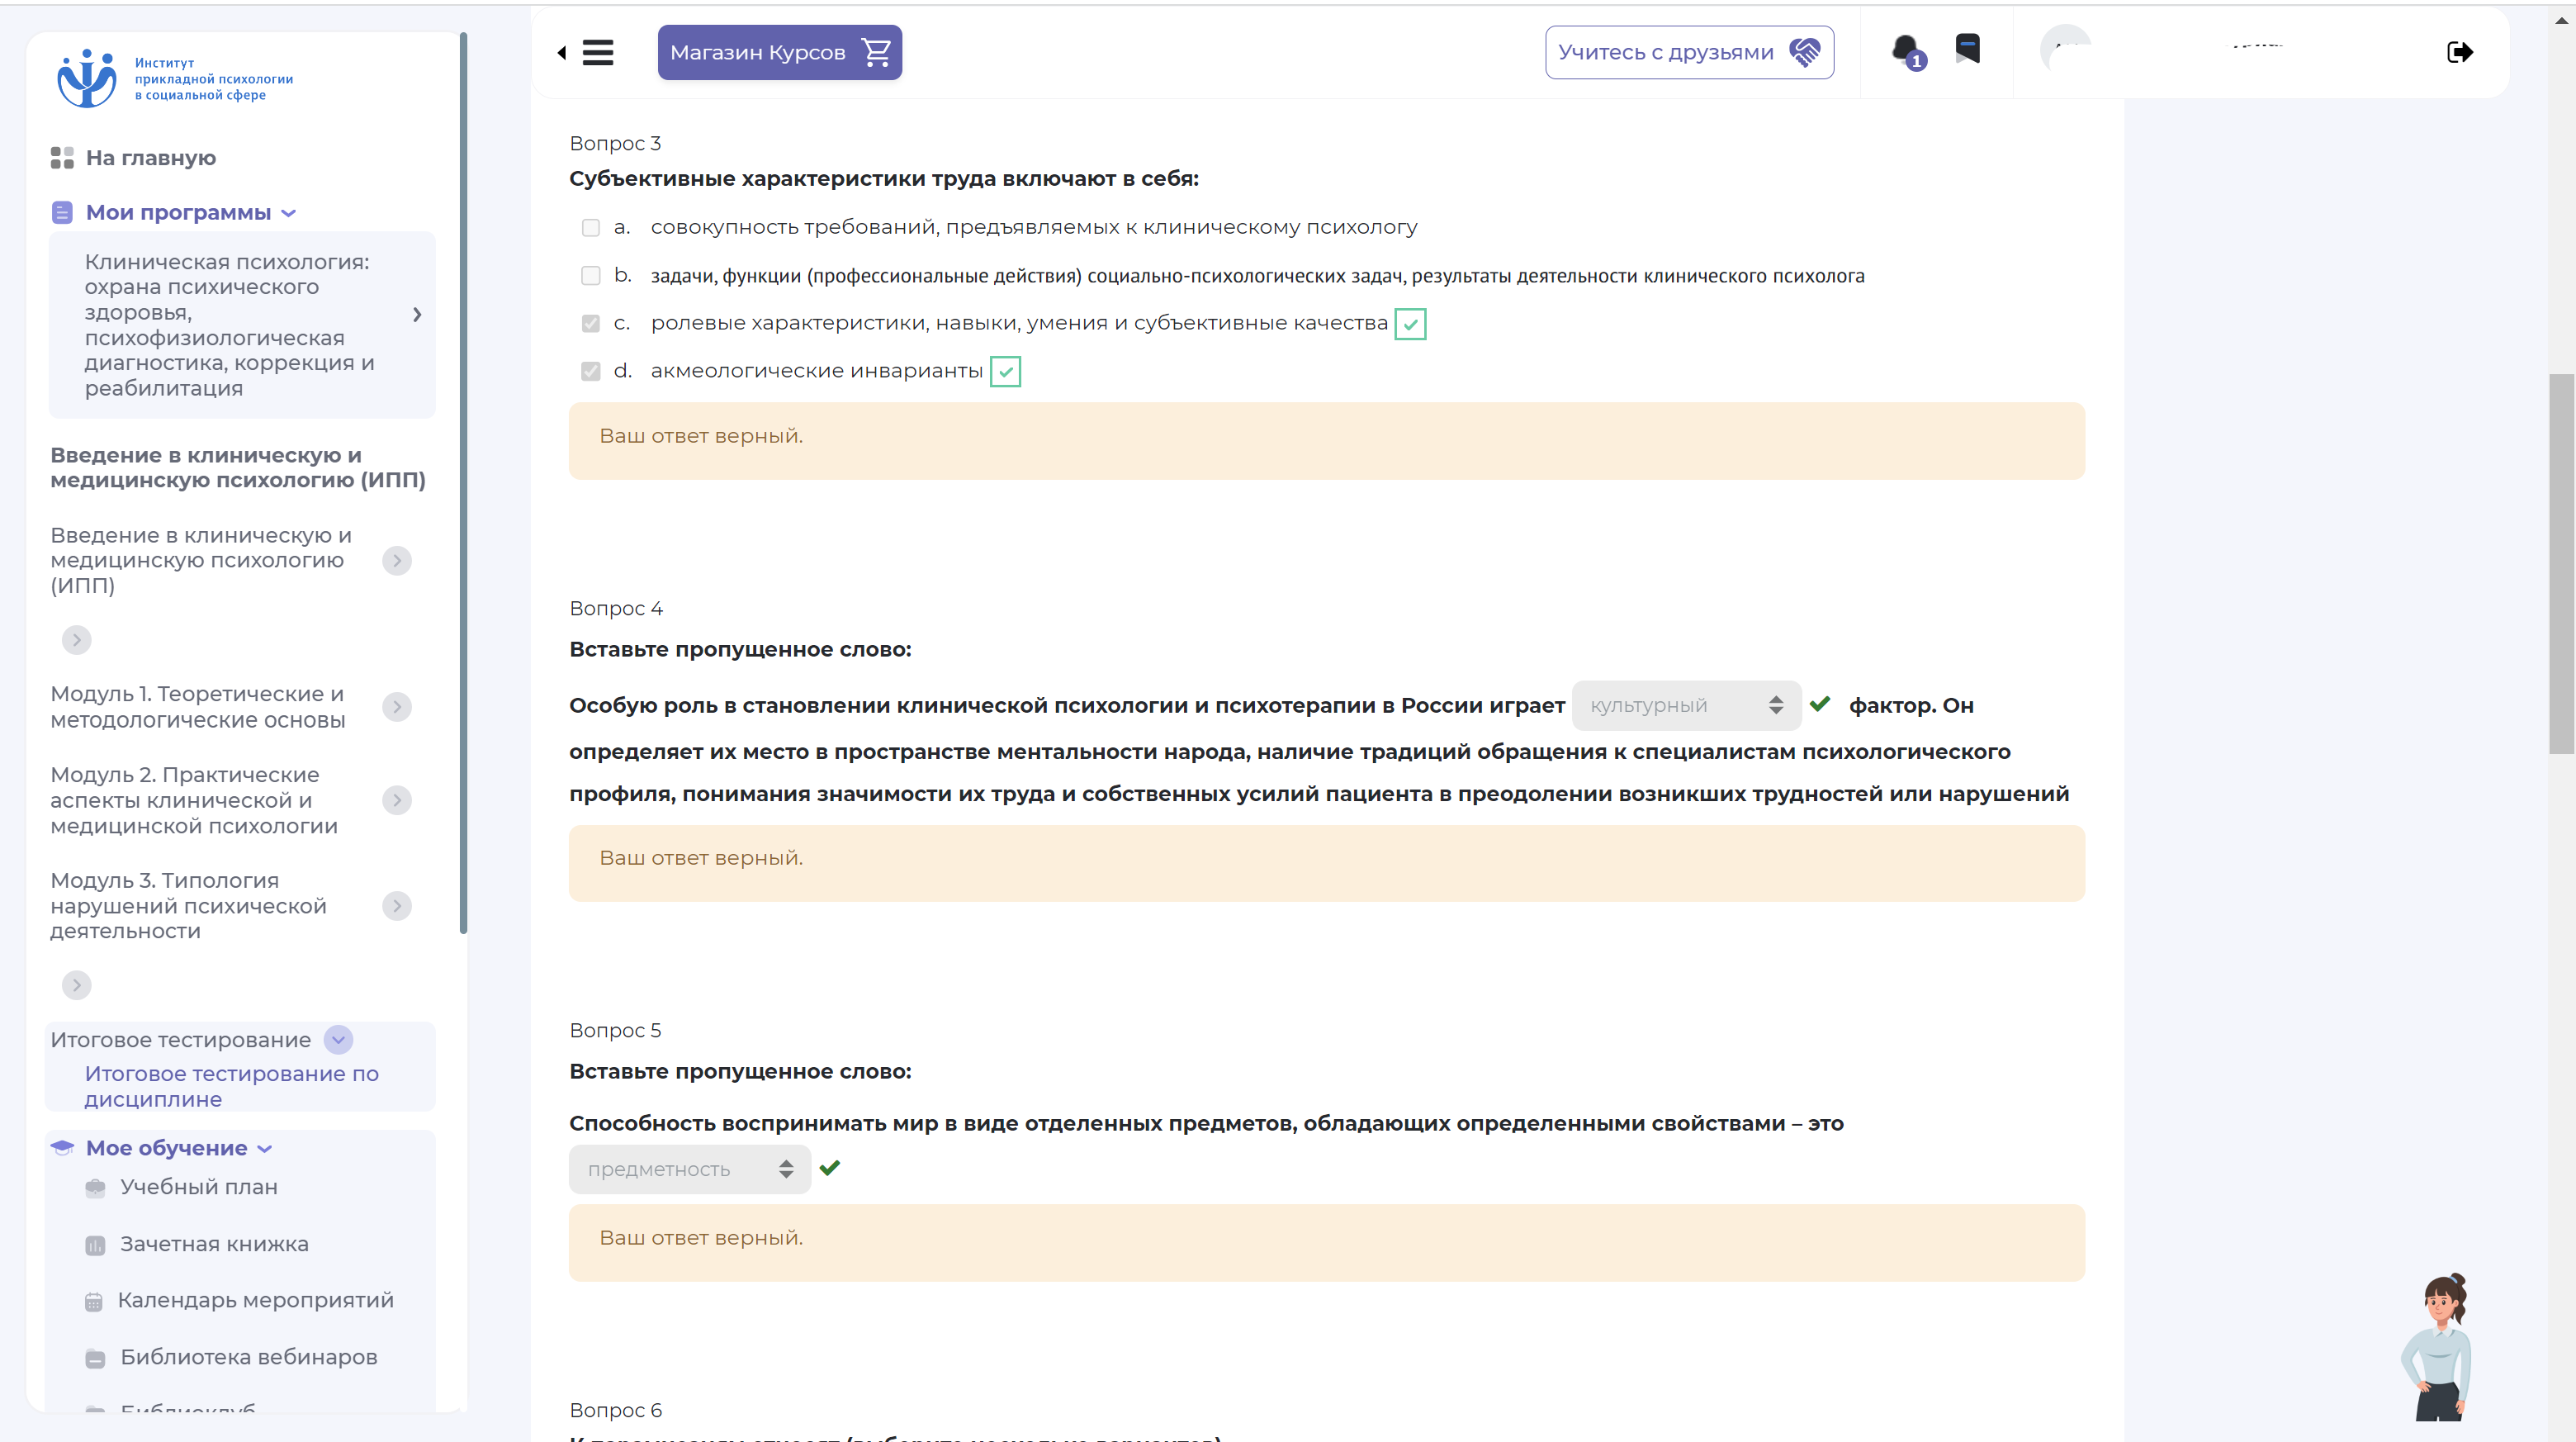Click the scrollbar up arrow at top right
Viewport: 2576px width, 1442px height.
(2561, 19)
